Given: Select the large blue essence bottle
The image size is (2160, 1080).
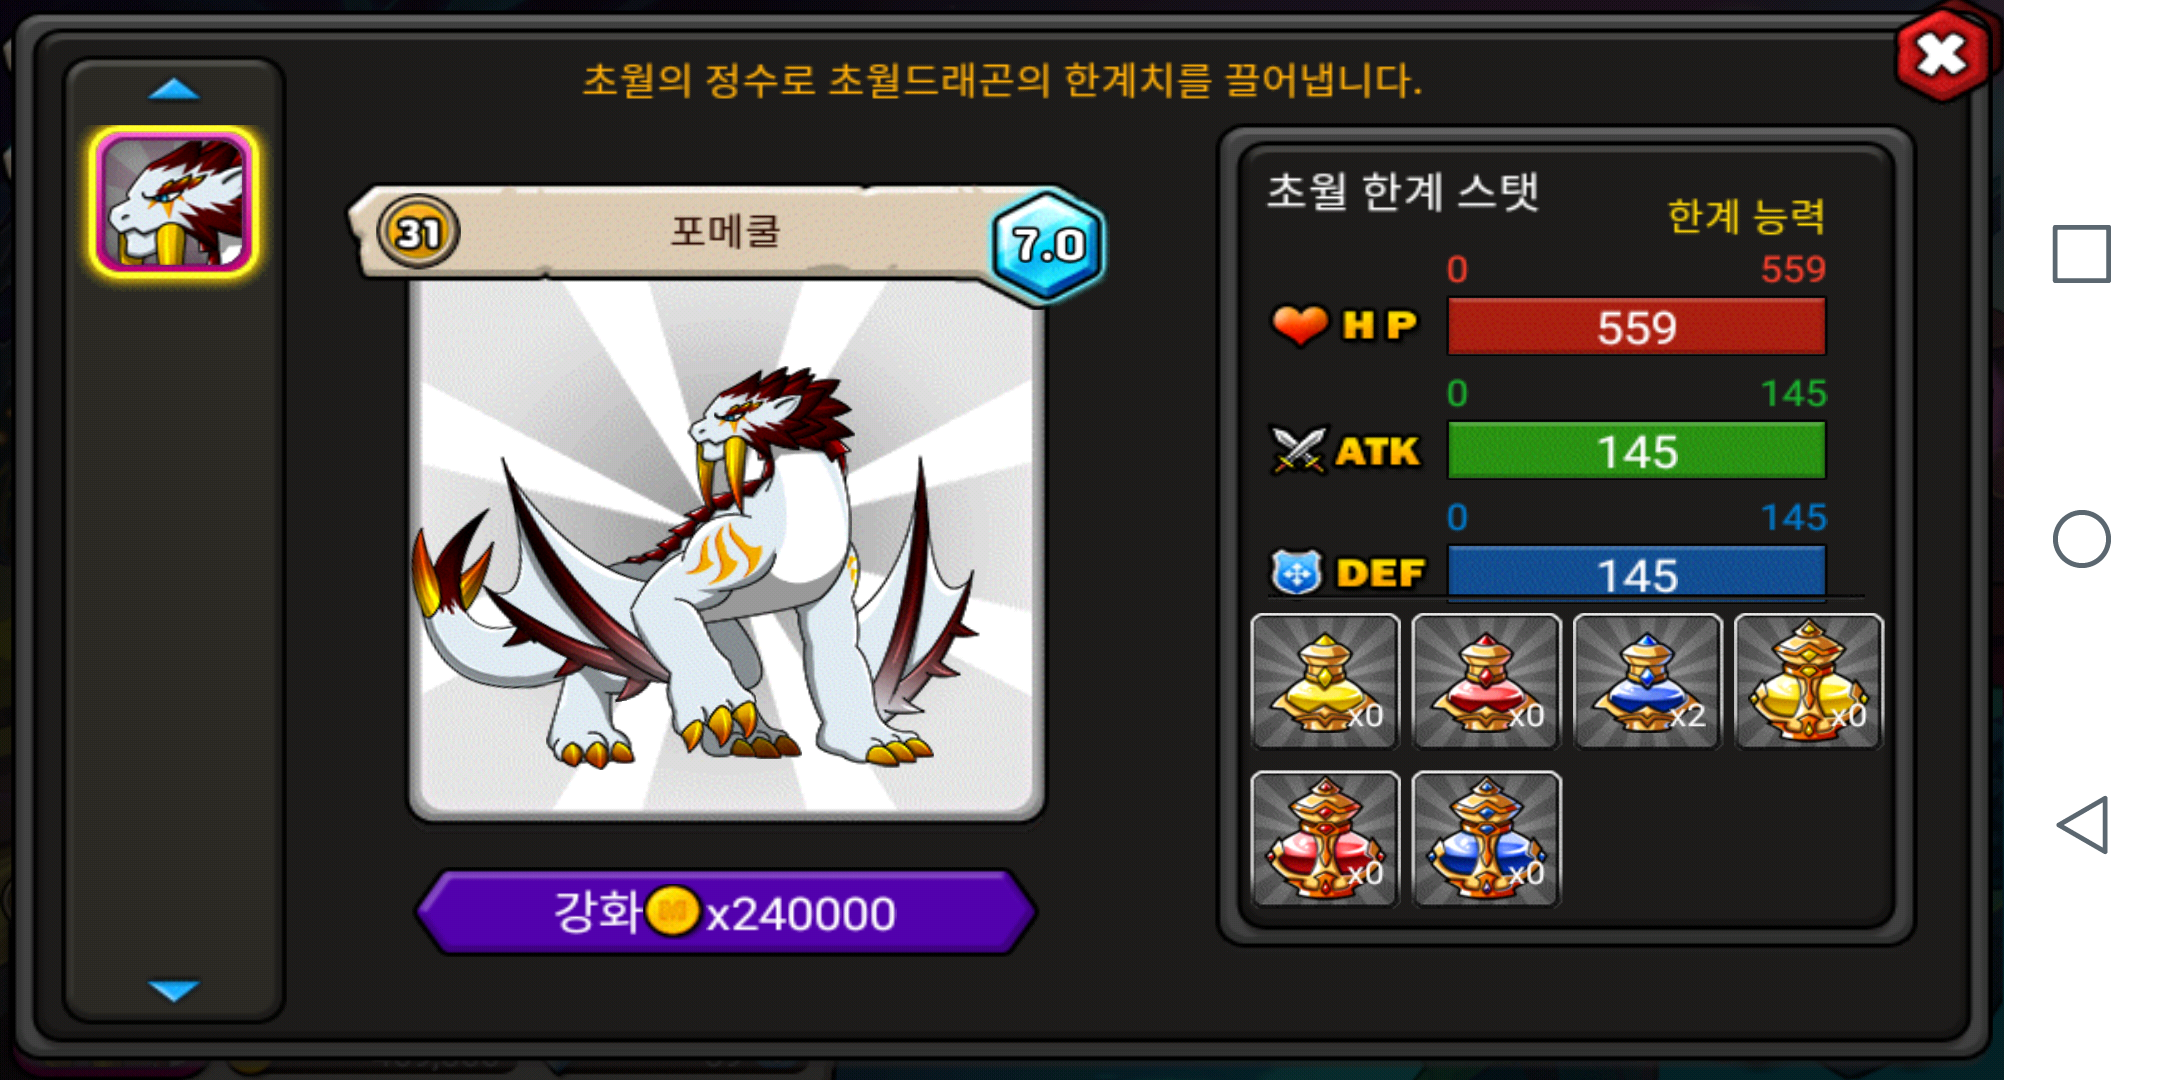Looking at the screenshot, I should pos(1486,839).
